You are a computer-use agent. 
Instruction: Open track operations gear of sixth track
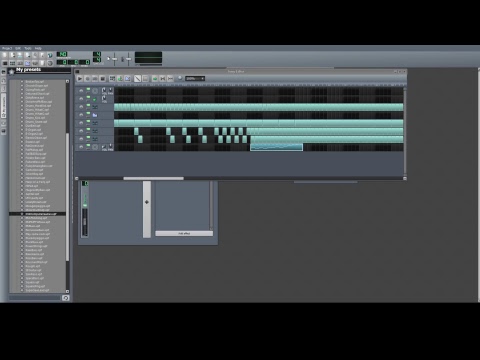click(81, 131)
